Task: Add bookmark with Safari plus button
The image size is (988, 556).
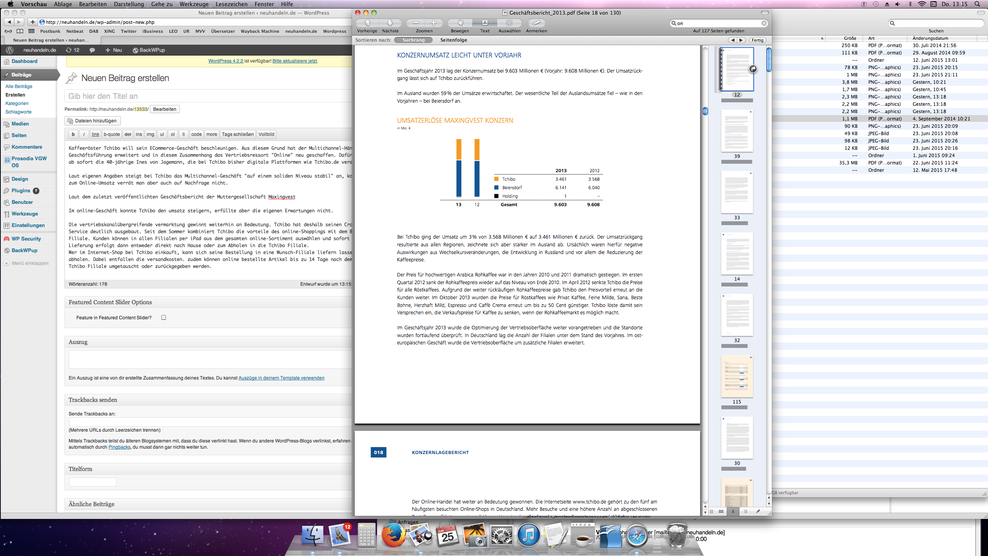Action: tap(32, 22)
